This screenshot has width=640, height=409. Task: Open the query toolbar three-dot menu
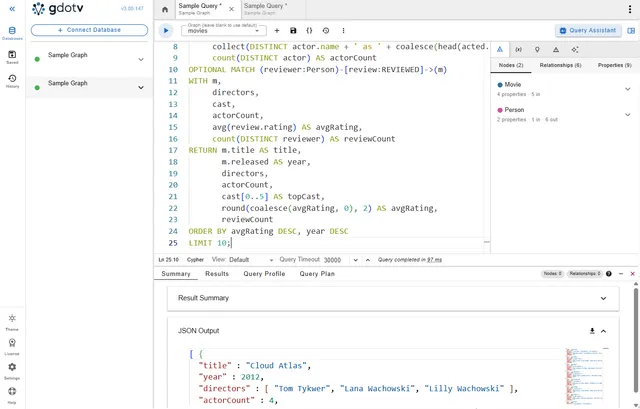pyautogui.click(x=343, y=31)
